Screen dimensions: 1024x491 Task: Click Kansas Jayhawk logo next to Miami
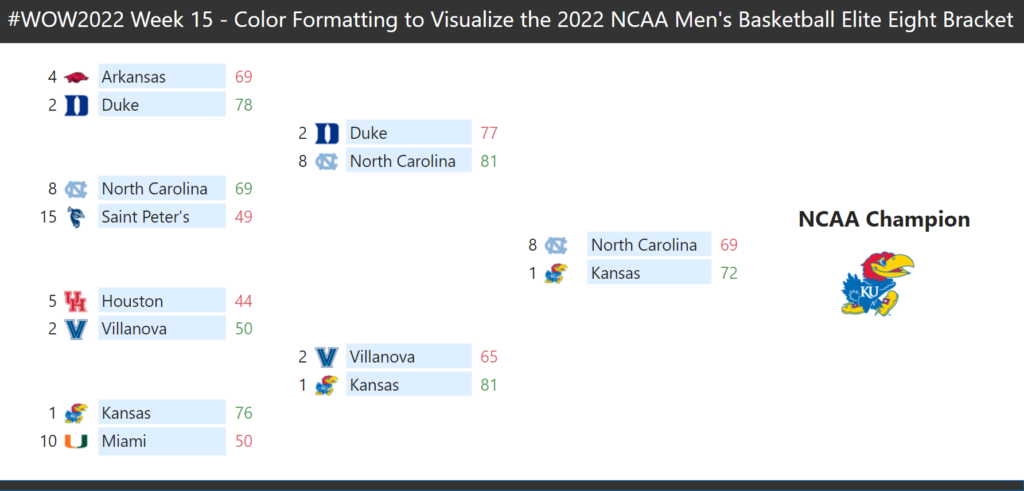76,413
